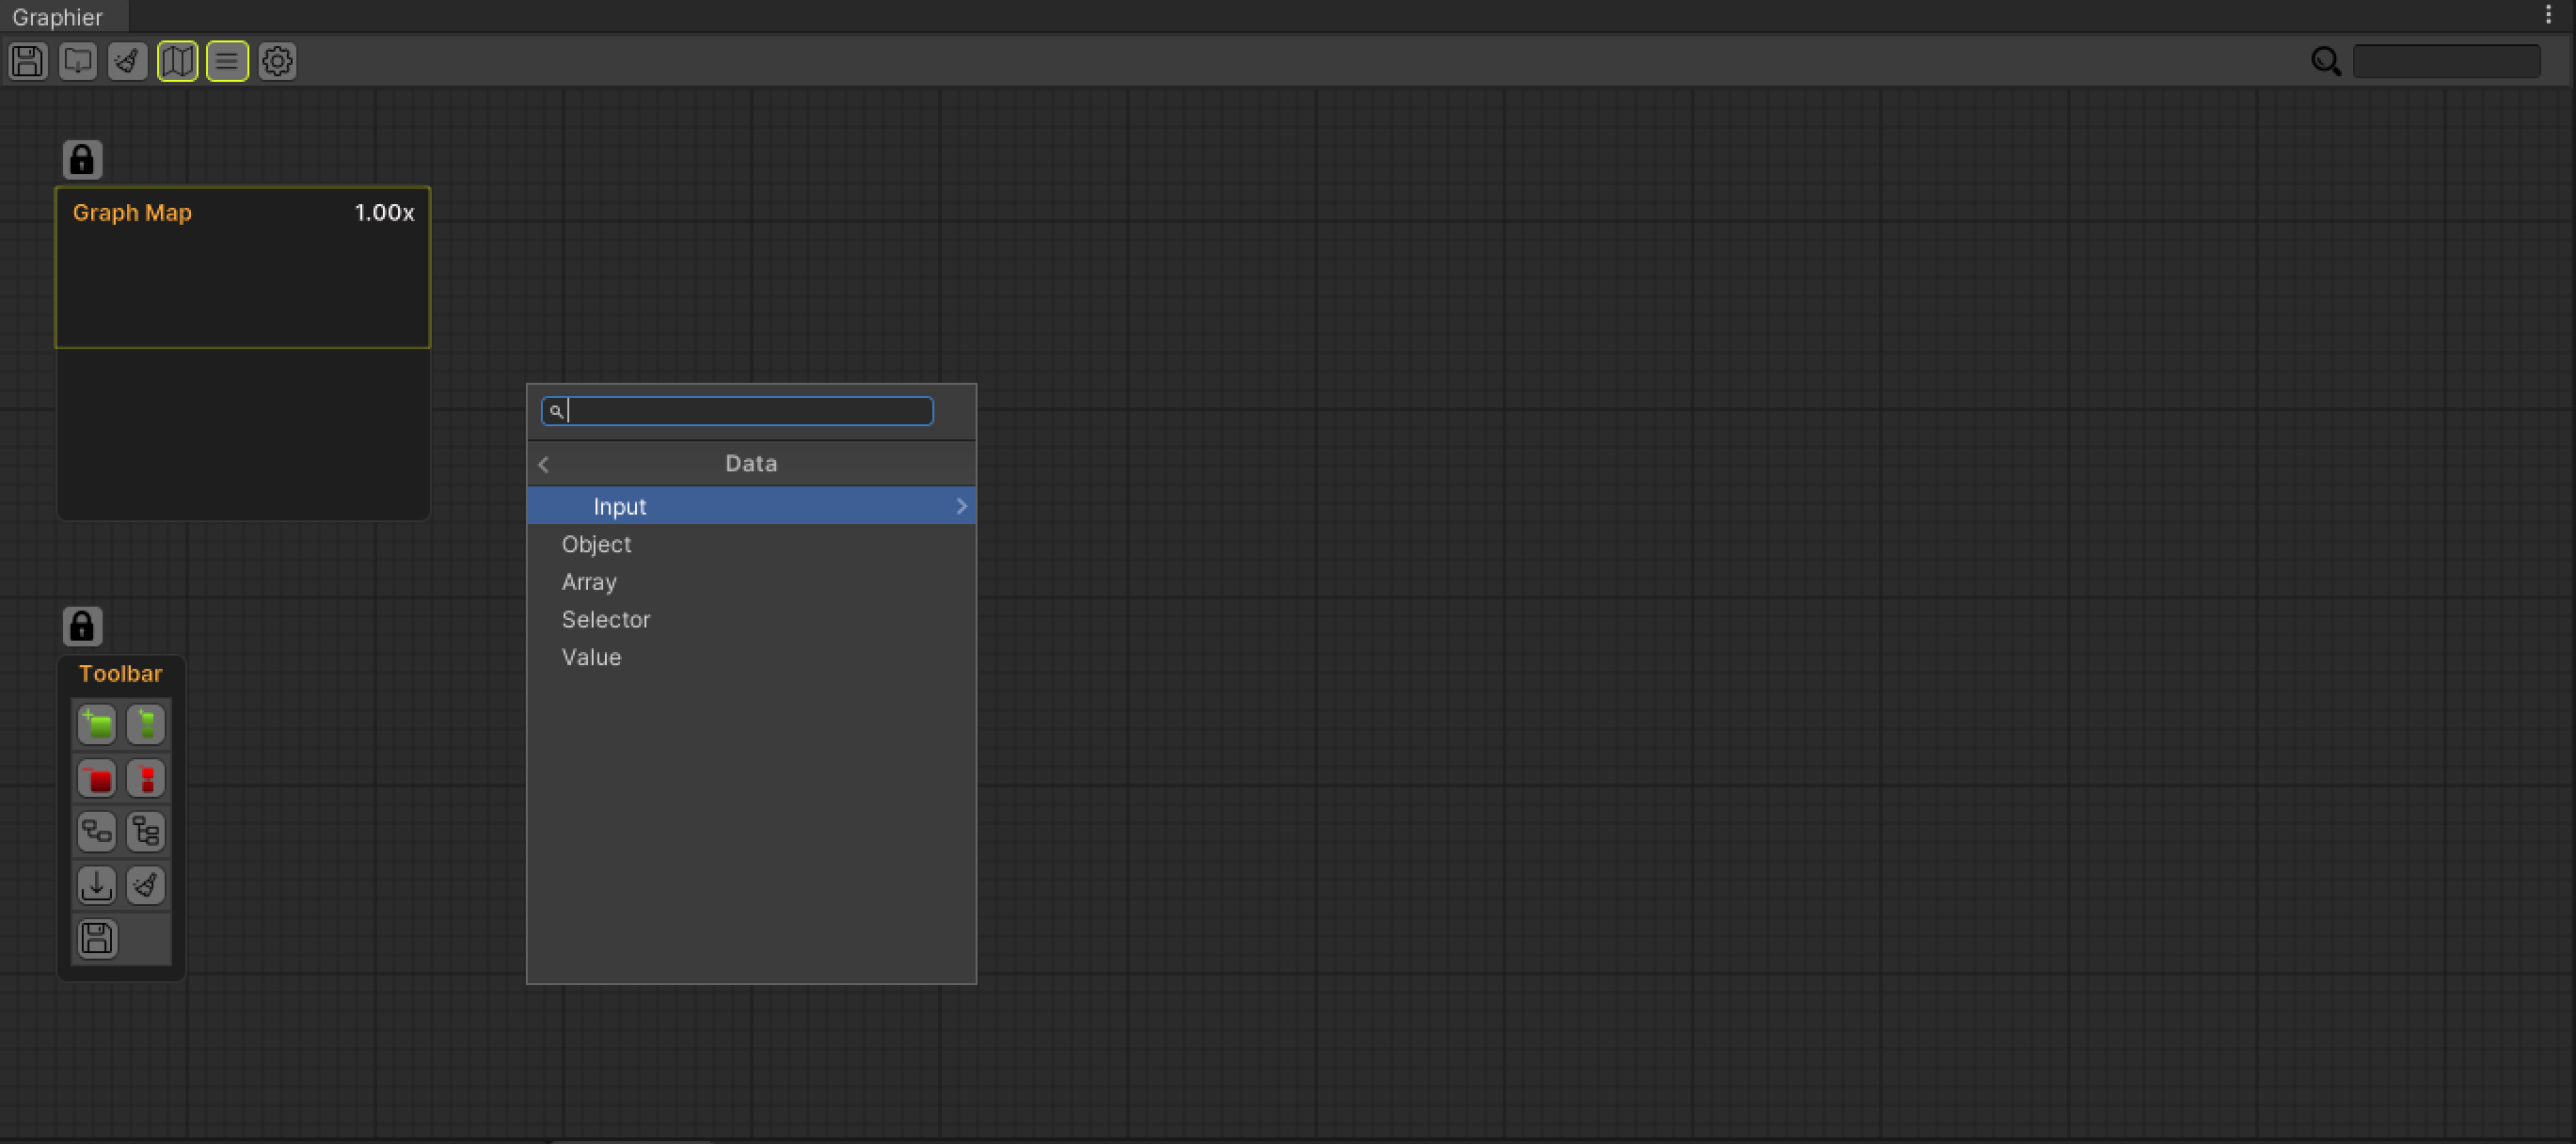Click the green add single node icon
The width and height of the screenshot is (2576, 1144).
click(97, 725)
